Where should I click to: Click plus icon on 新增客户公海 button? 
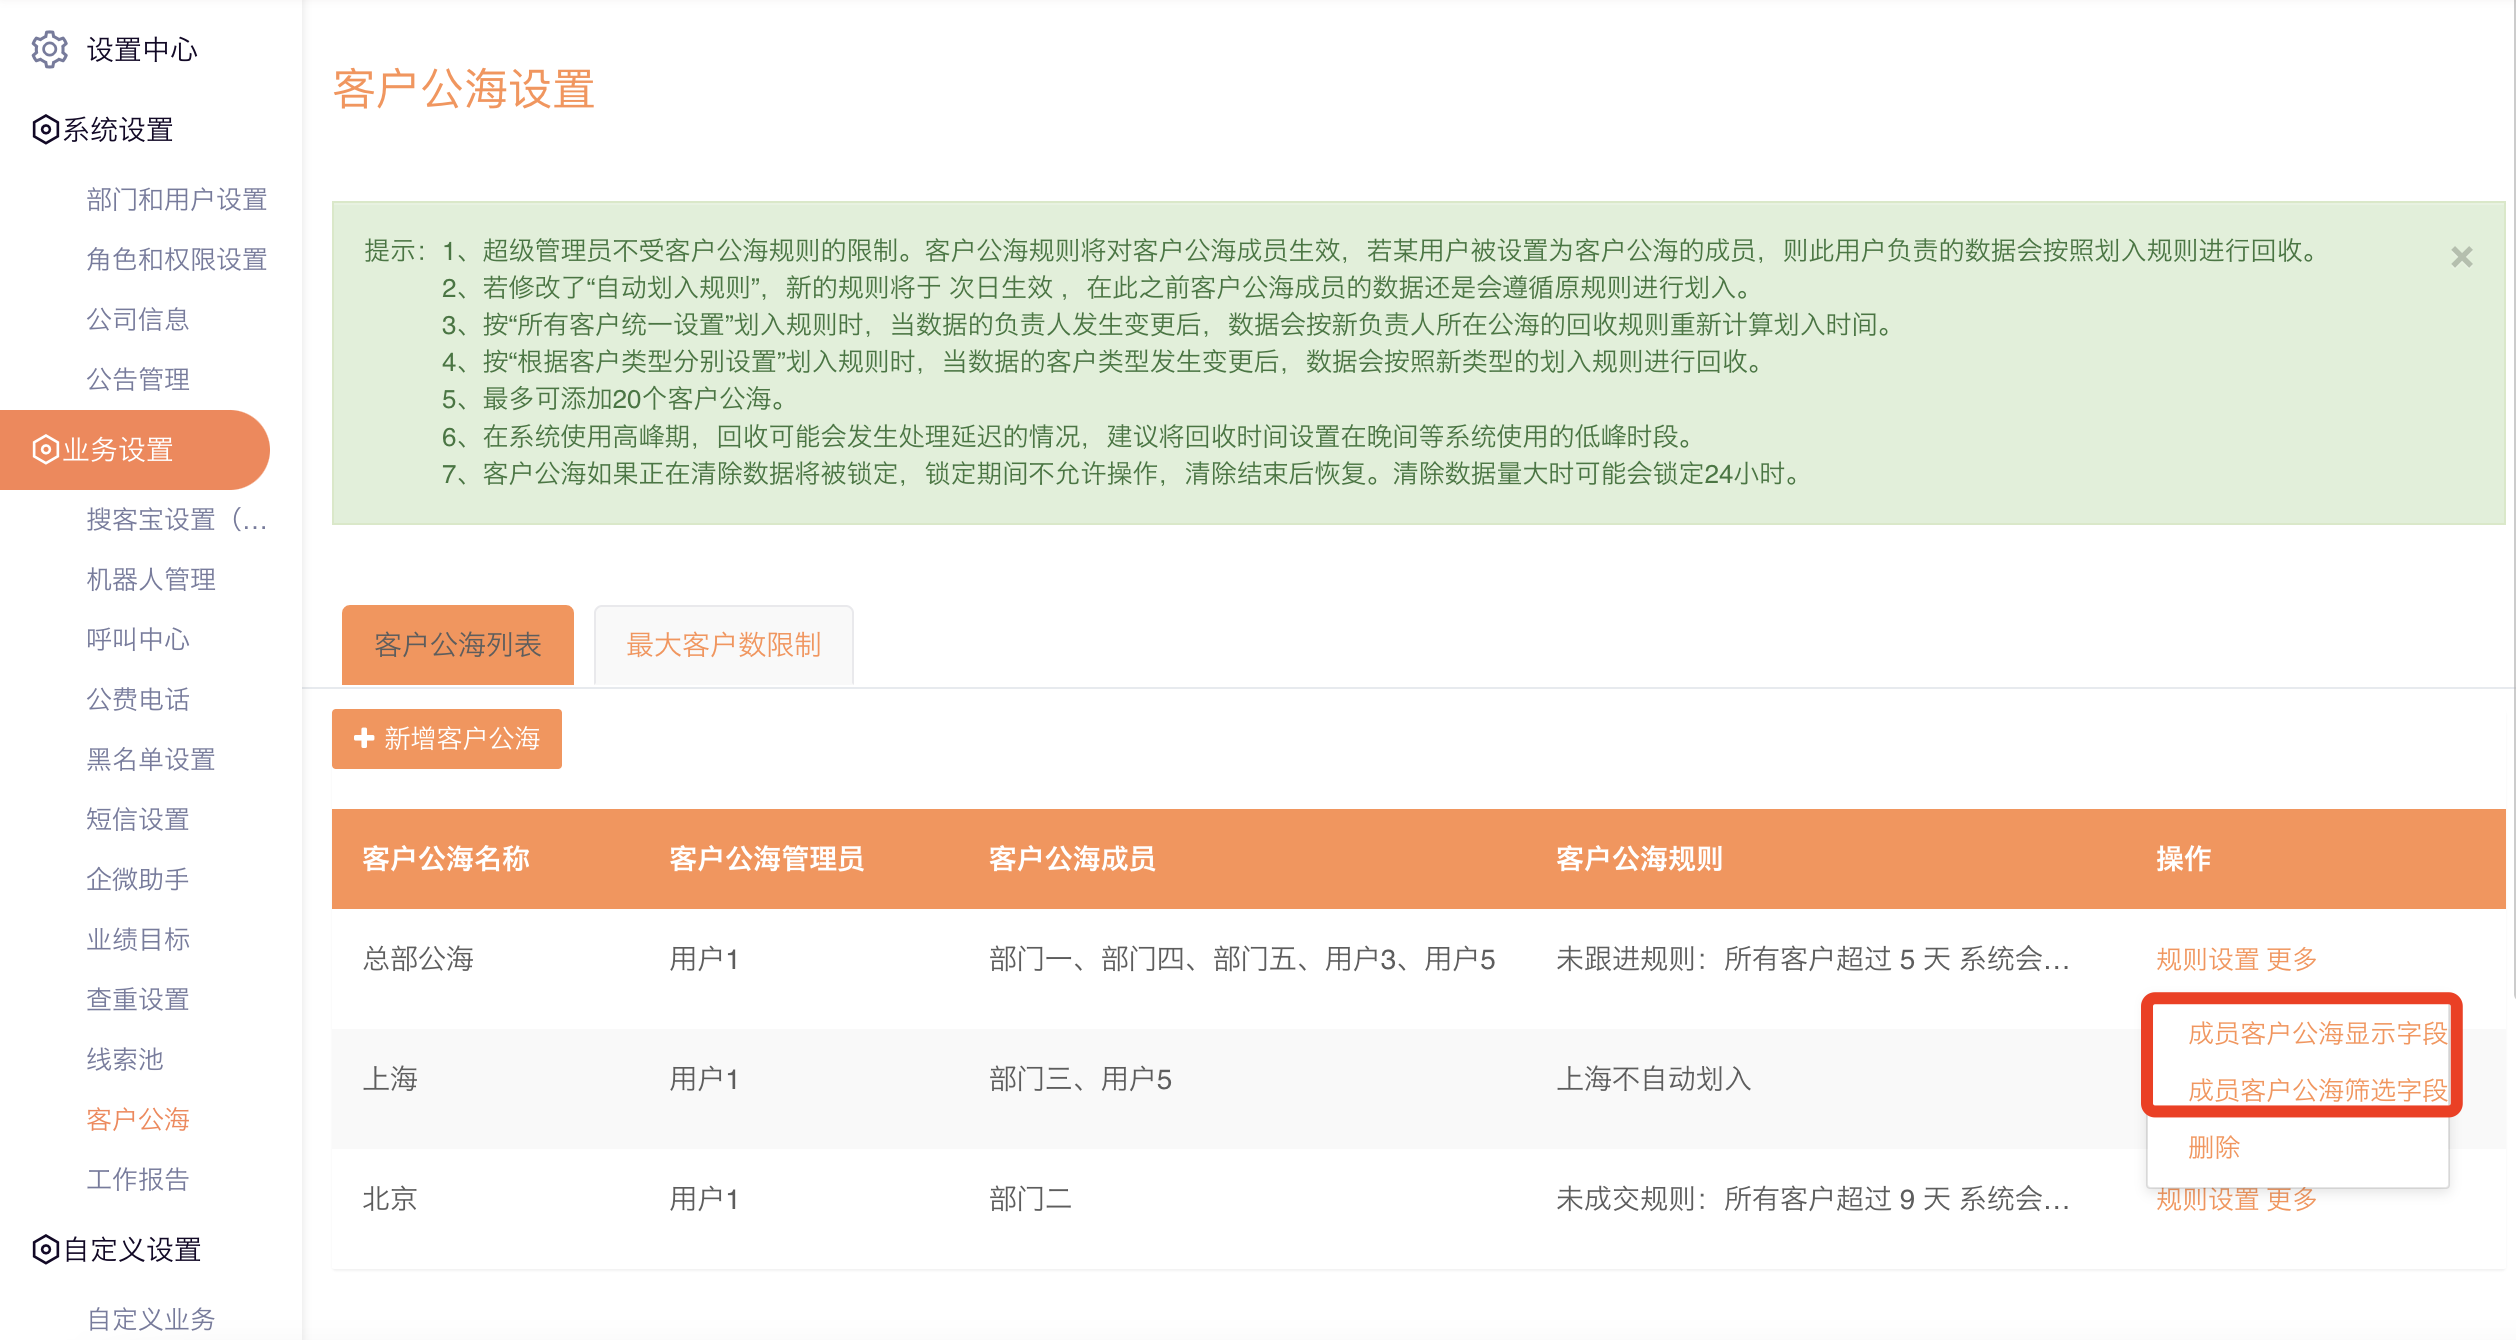point(364,738)
